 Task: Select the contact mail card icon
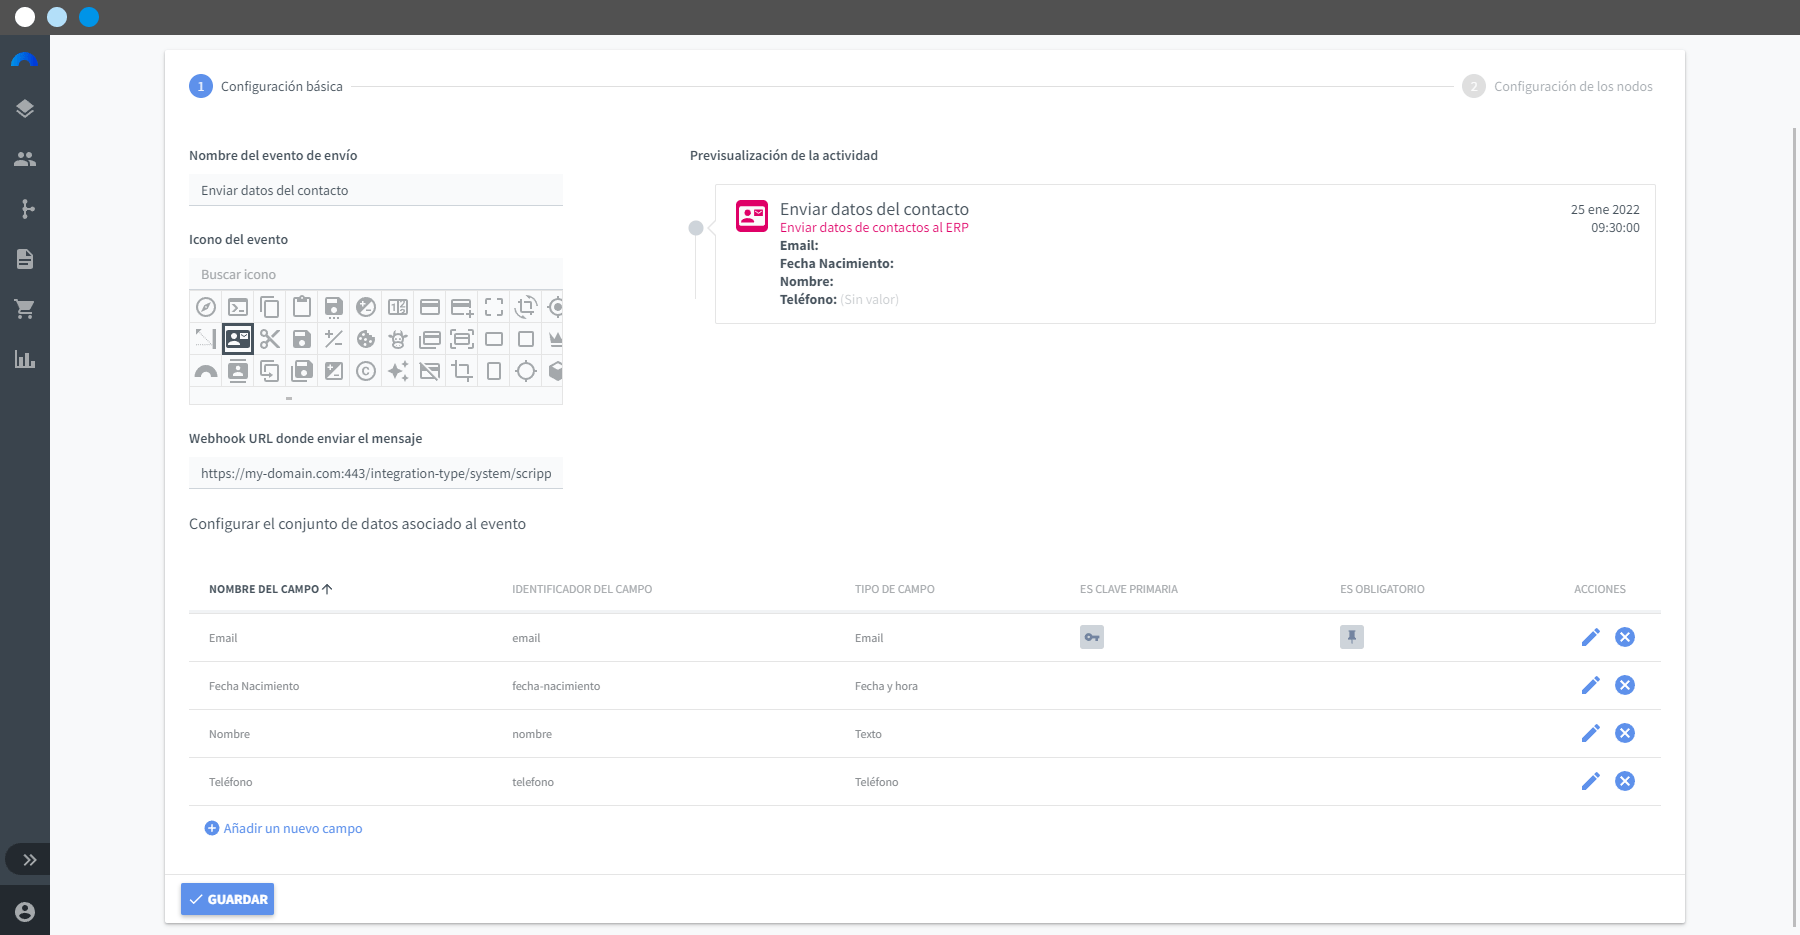pos(238,339)
